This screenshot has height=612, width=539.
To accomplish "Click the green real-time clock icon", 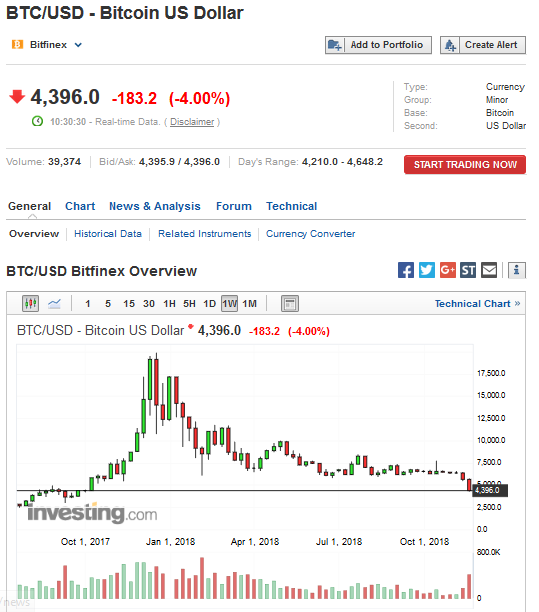I will pyautogui.click(x=37, y=121).
